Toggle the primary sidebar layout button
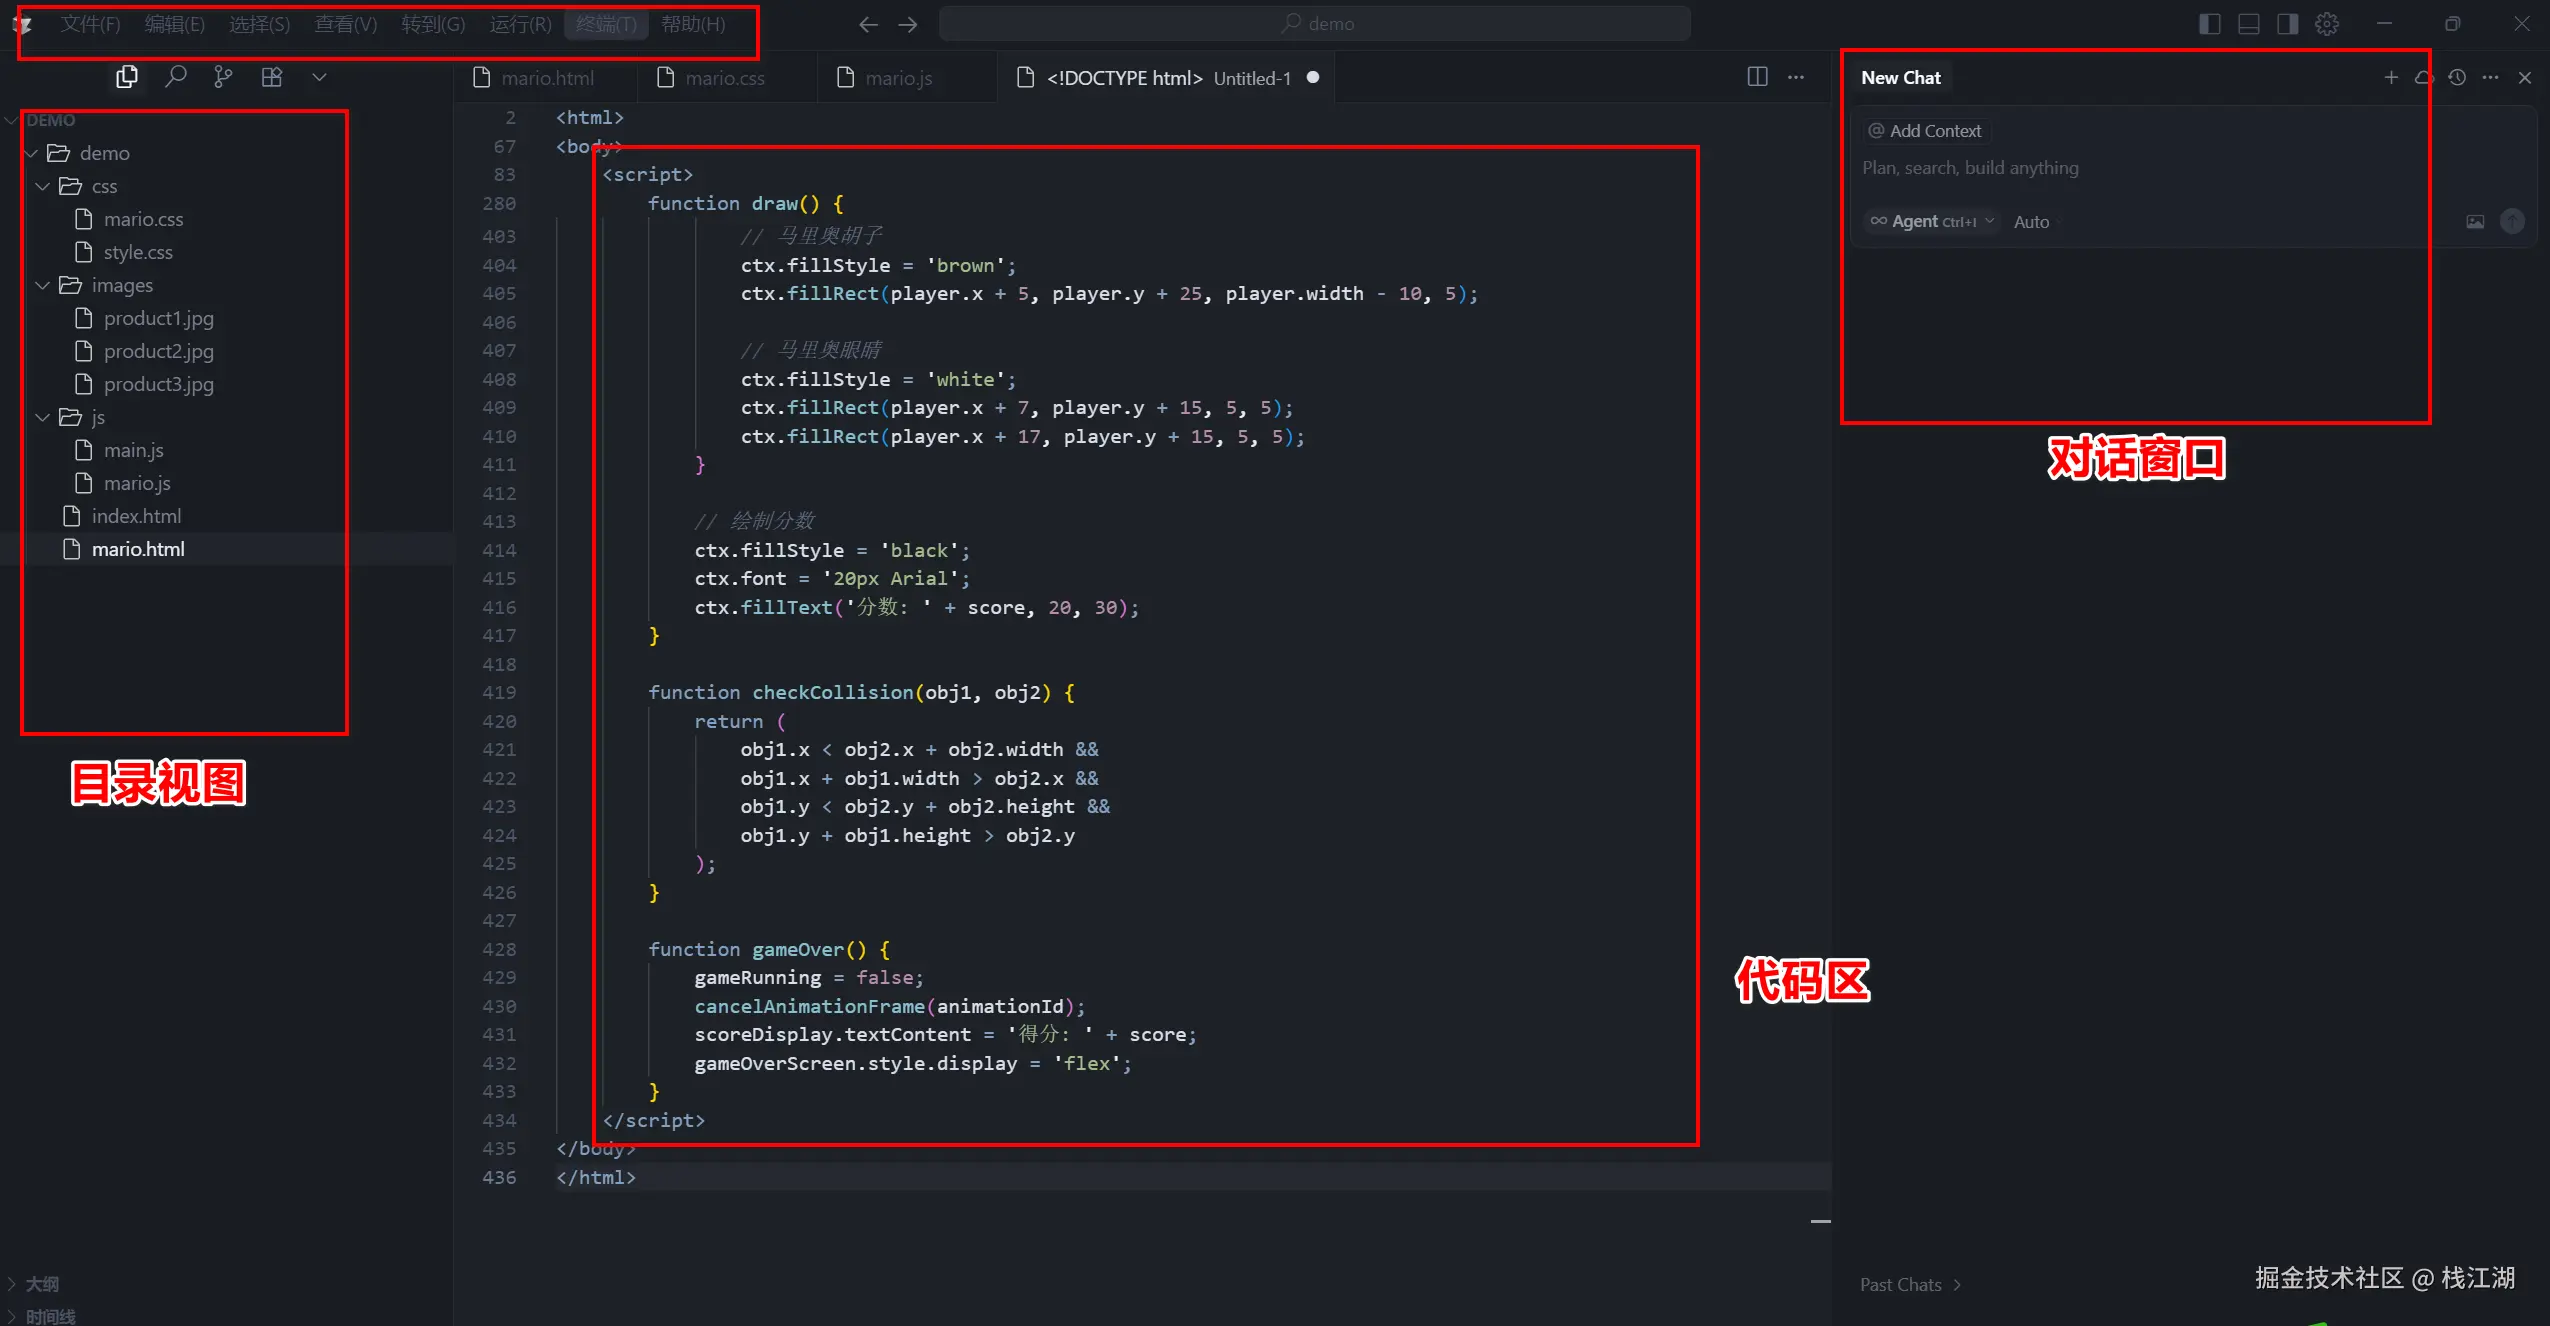Screen dimensions: 2550x1326 tap(2210, 24)
